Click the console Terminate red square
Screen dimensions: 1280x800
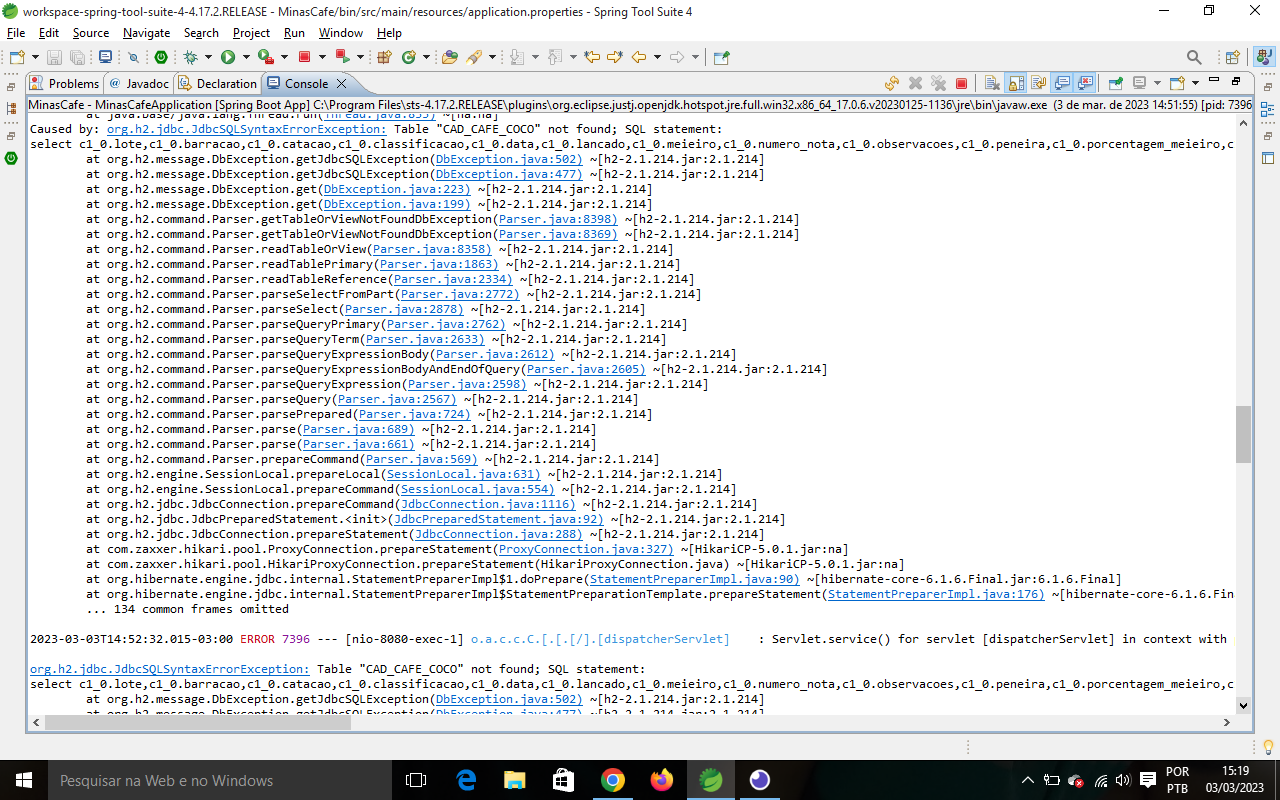coord(961,84)
